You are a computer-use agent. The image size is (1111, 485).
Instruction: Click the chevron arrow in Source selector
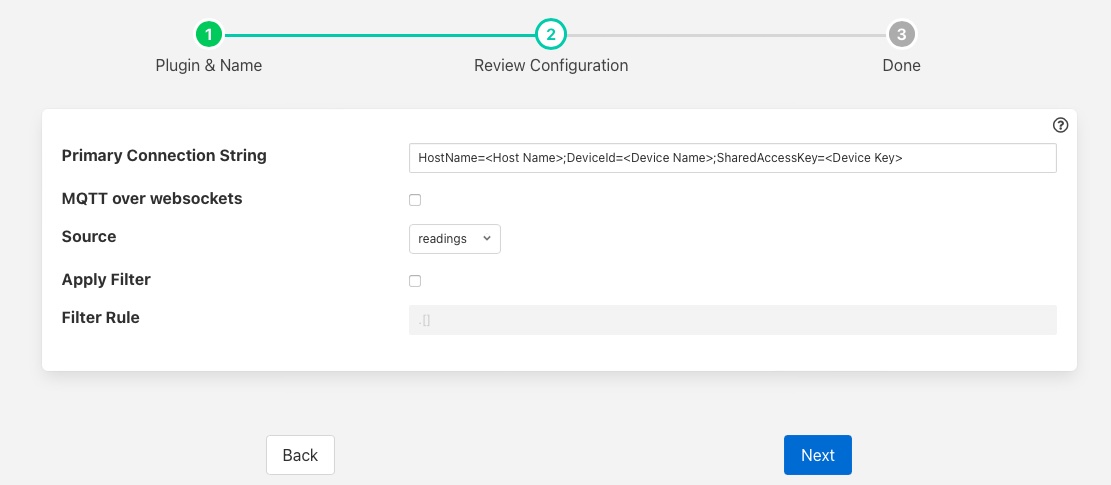tap(486, 239)
